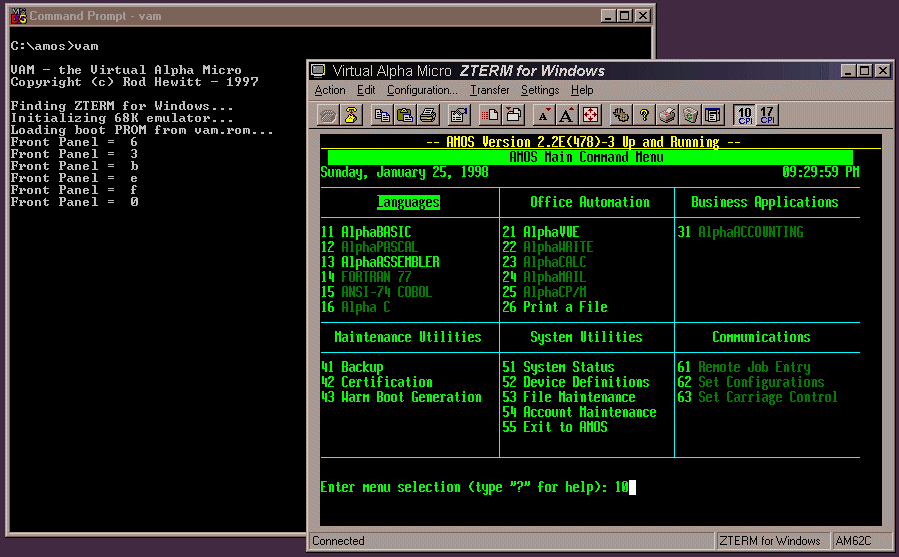Click 'AM62C' in the status bar
The width and height of the screenshot is (899, 557).
[x=853, y=541]
